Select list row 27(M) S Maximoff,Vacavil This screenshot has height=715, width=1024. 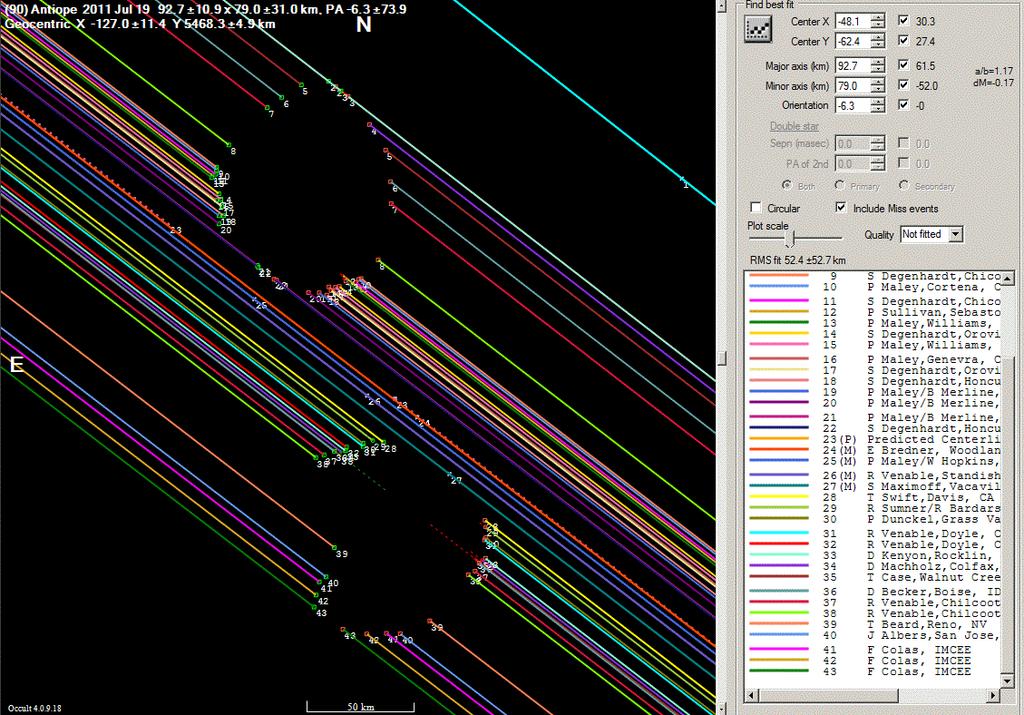click(872, 486)
